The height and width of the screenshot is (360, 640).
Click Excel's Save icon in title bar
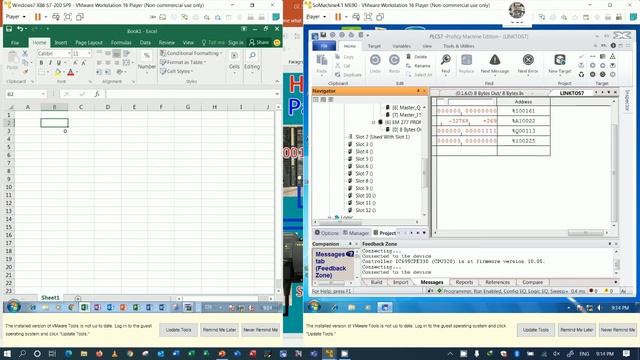[9, 29]
